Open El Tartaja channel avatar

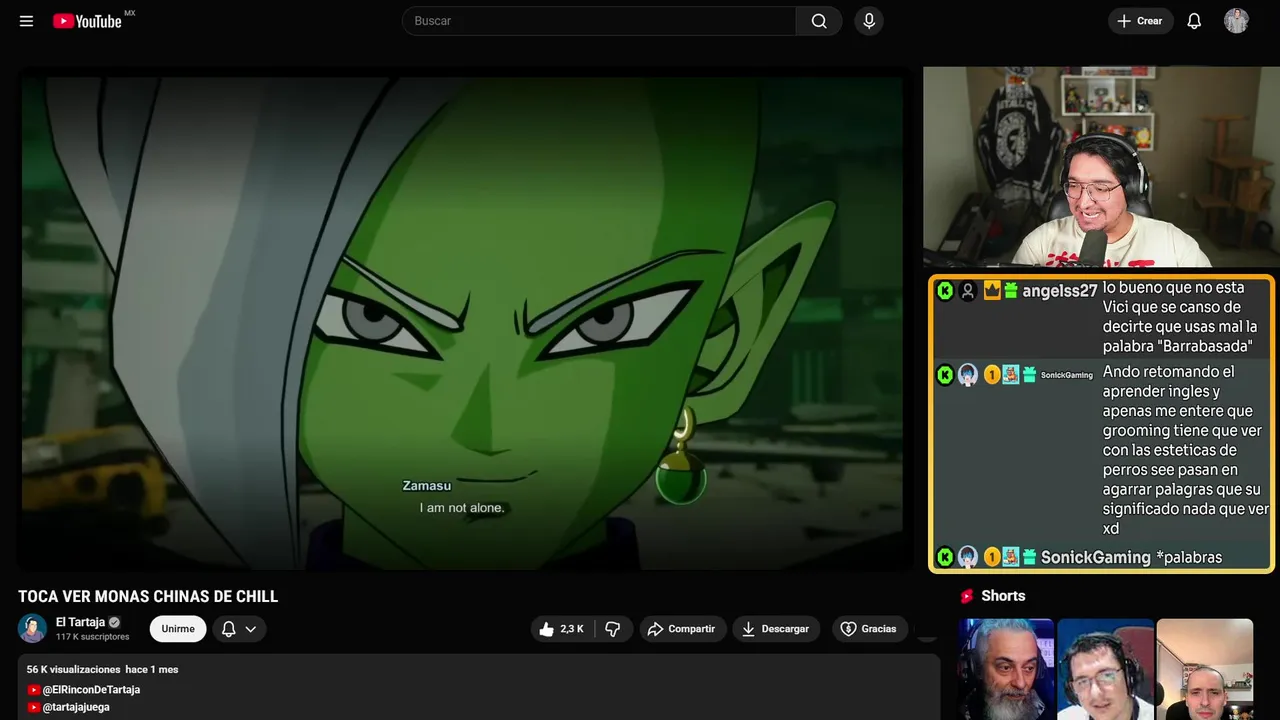33,628
